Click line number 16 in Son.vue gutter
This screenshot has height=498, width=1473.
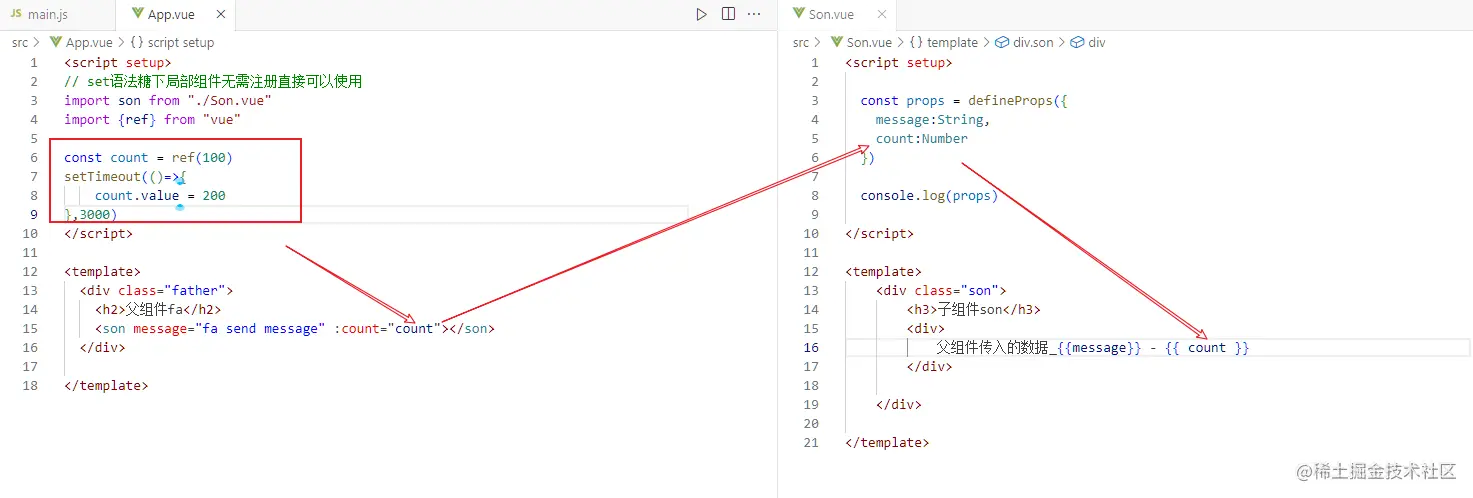coord(811,347)
